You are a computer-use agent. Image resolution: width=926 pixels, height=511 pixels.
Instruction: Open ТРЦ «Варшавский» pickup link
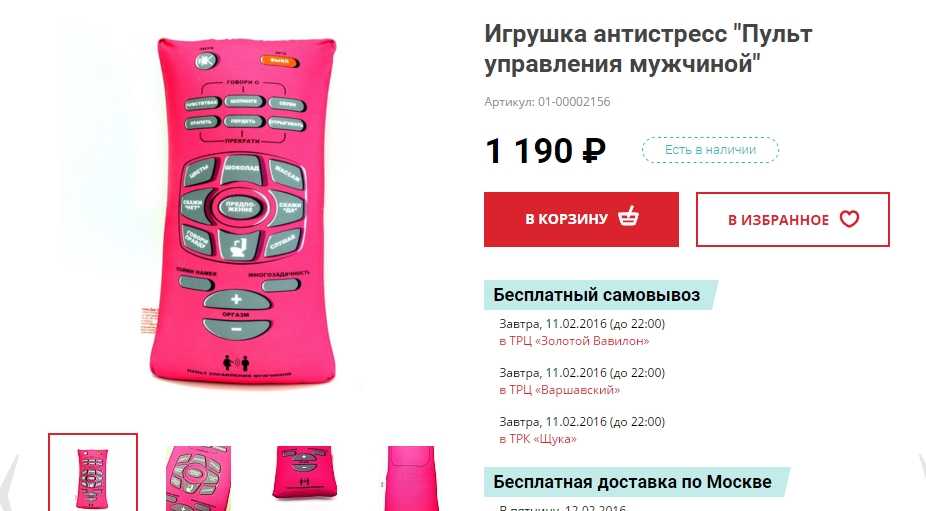tap(560, 390)
